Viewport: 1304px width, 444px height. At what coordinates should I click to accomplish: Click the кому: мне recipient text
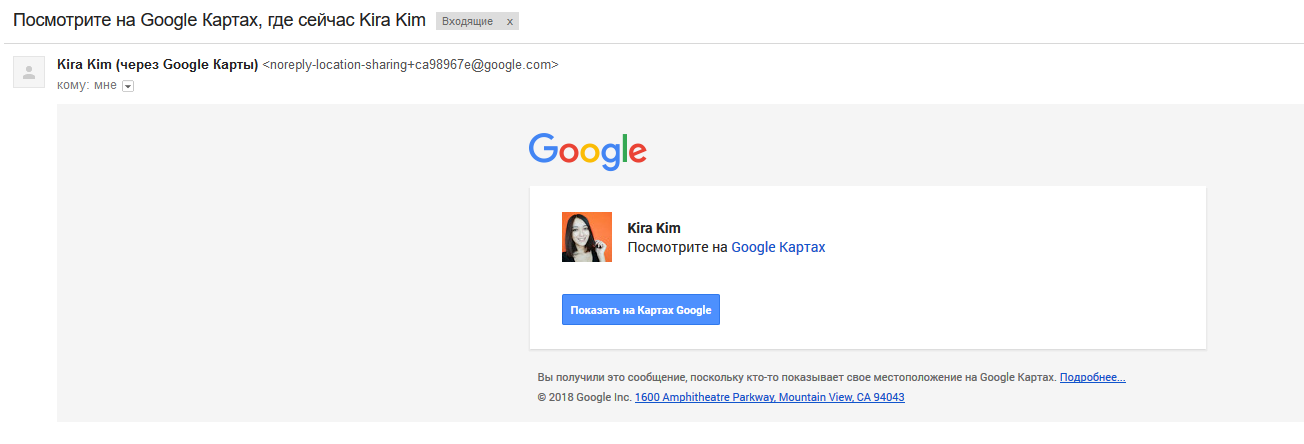[x=86, y=86]
